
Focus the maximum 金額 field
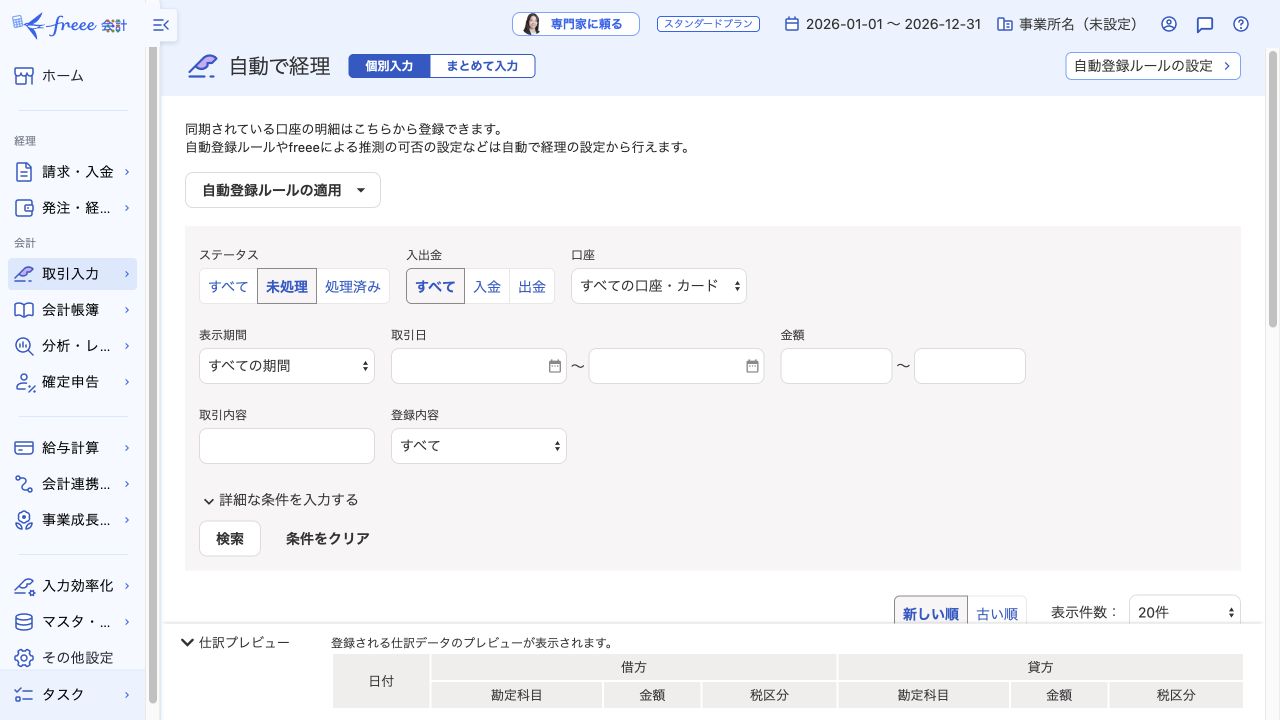[x=970, y=366]
